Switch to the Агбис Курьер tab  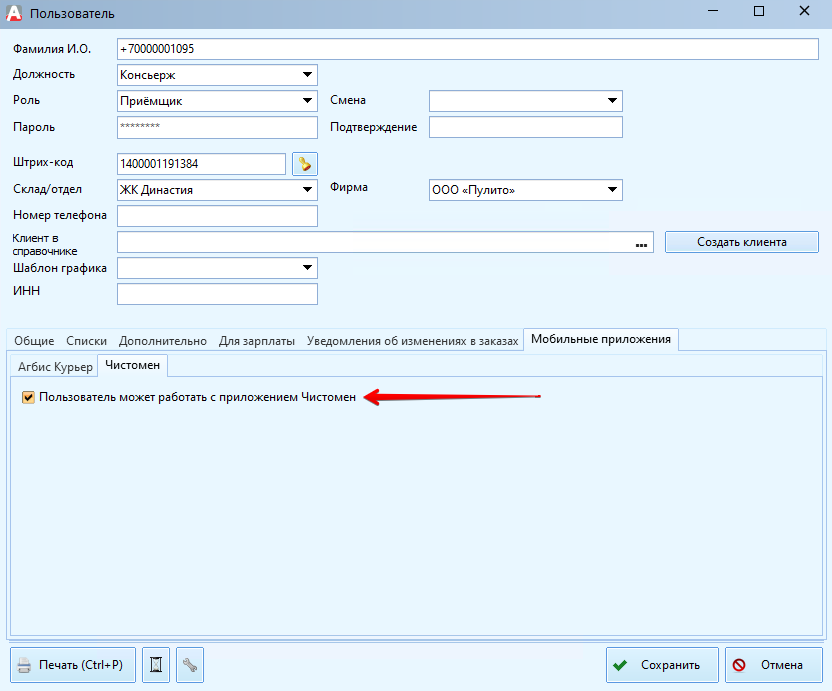point(55,367)
